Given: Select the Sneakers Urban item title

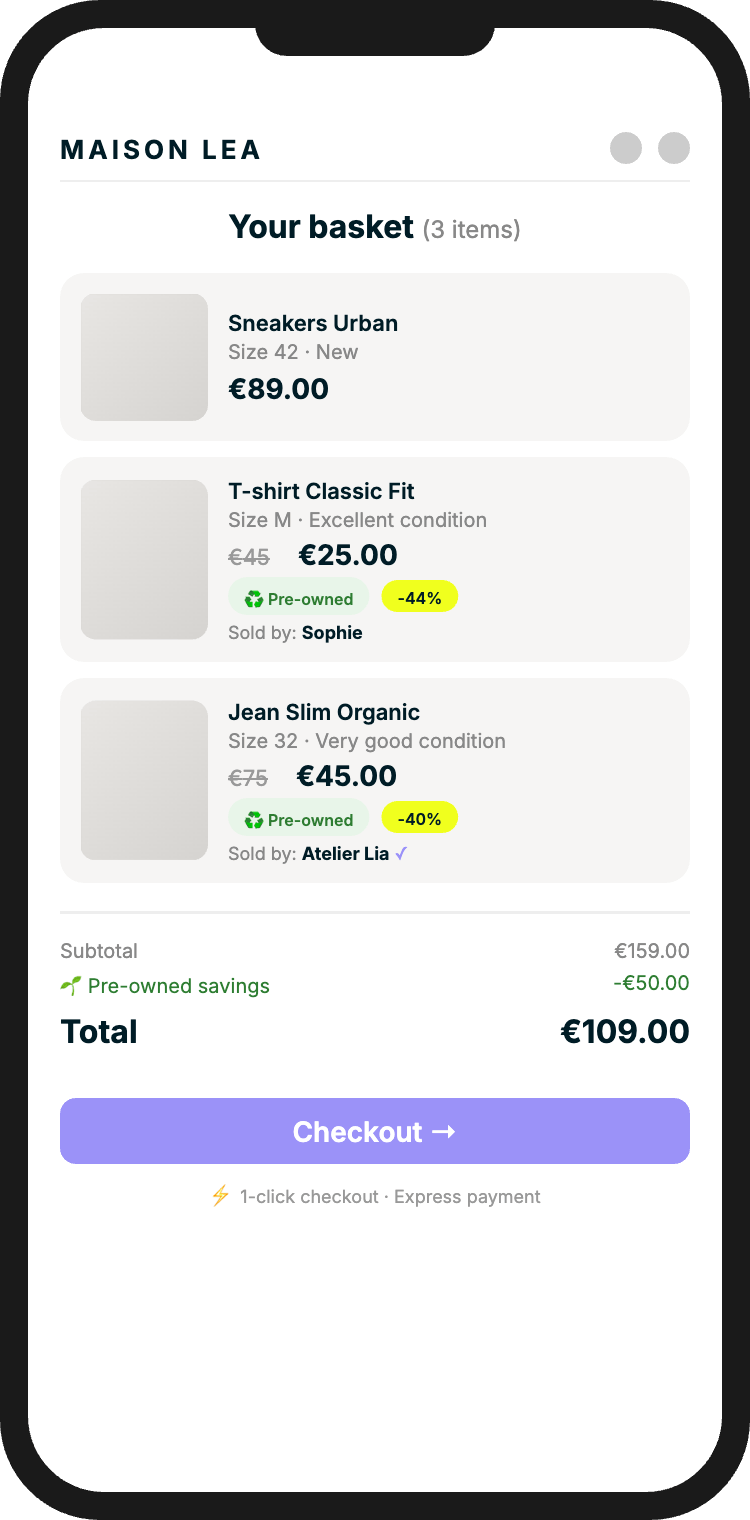Looking at the screenshot, I should (313, 323).
